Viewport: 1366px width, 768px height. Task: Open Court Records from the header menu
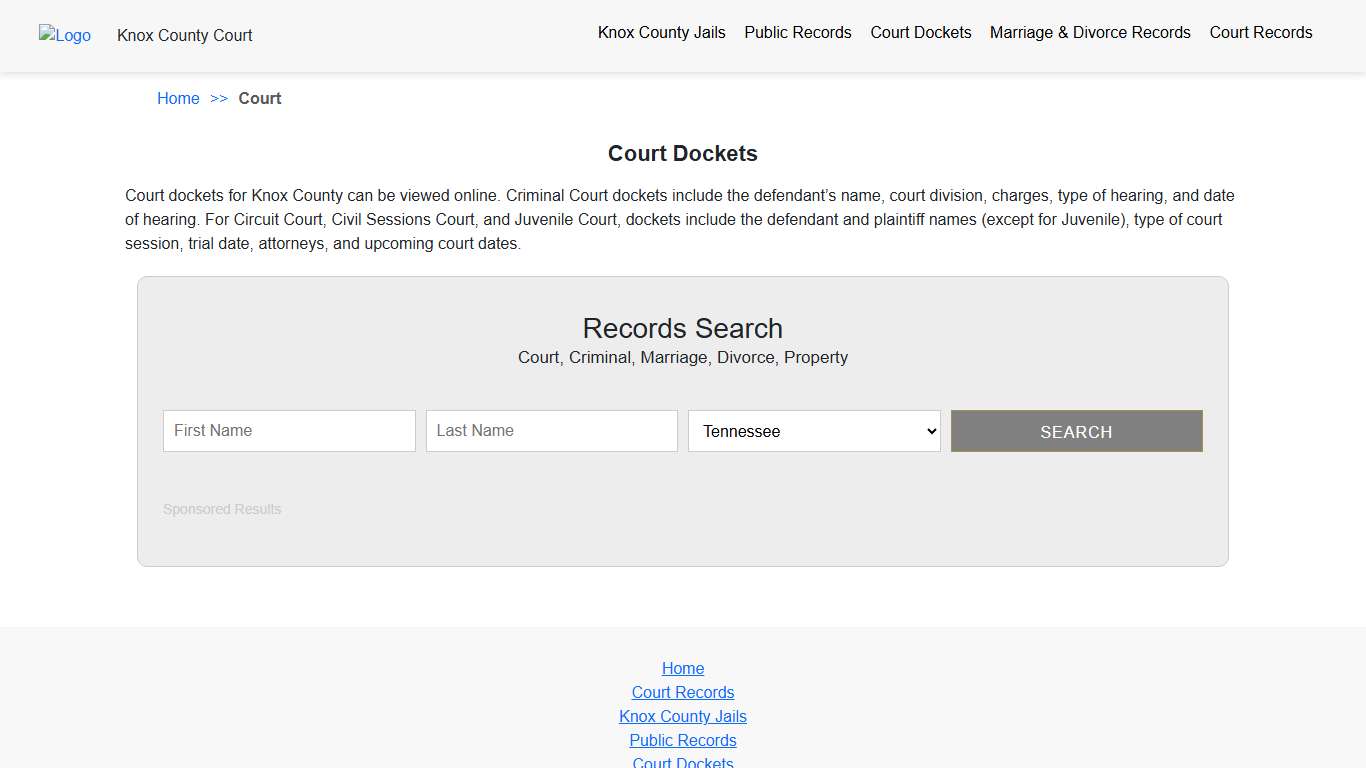pyautogui.click(x=1260, y=32)
